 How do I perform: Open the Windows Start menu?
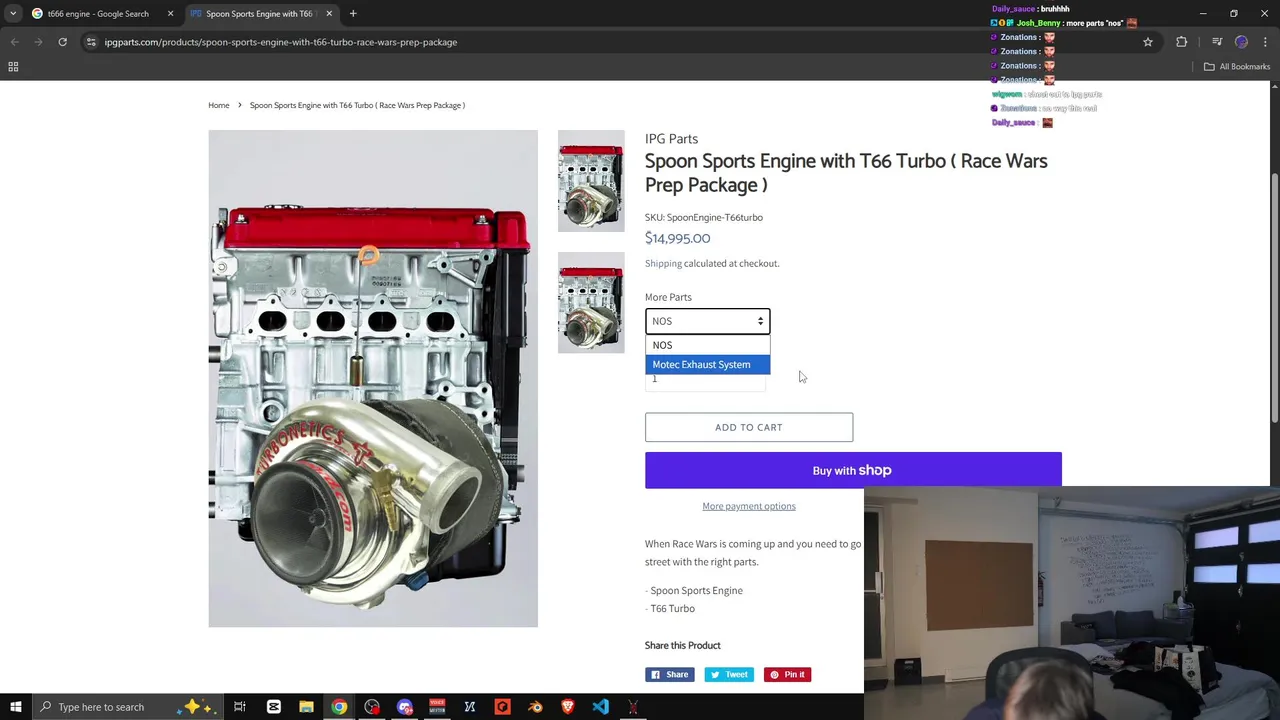[x=16, y=707]
